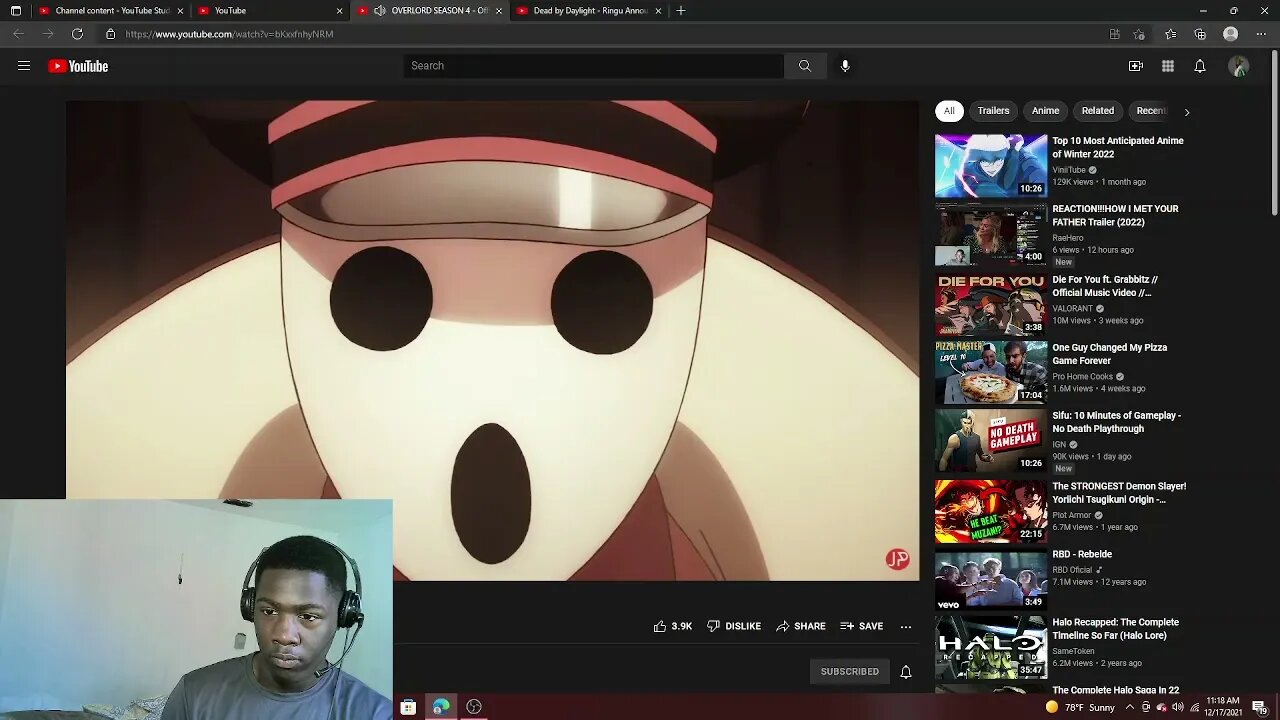1280x720 pixels.
Task: Click the browser address bar URL
Action: [229, 34]
